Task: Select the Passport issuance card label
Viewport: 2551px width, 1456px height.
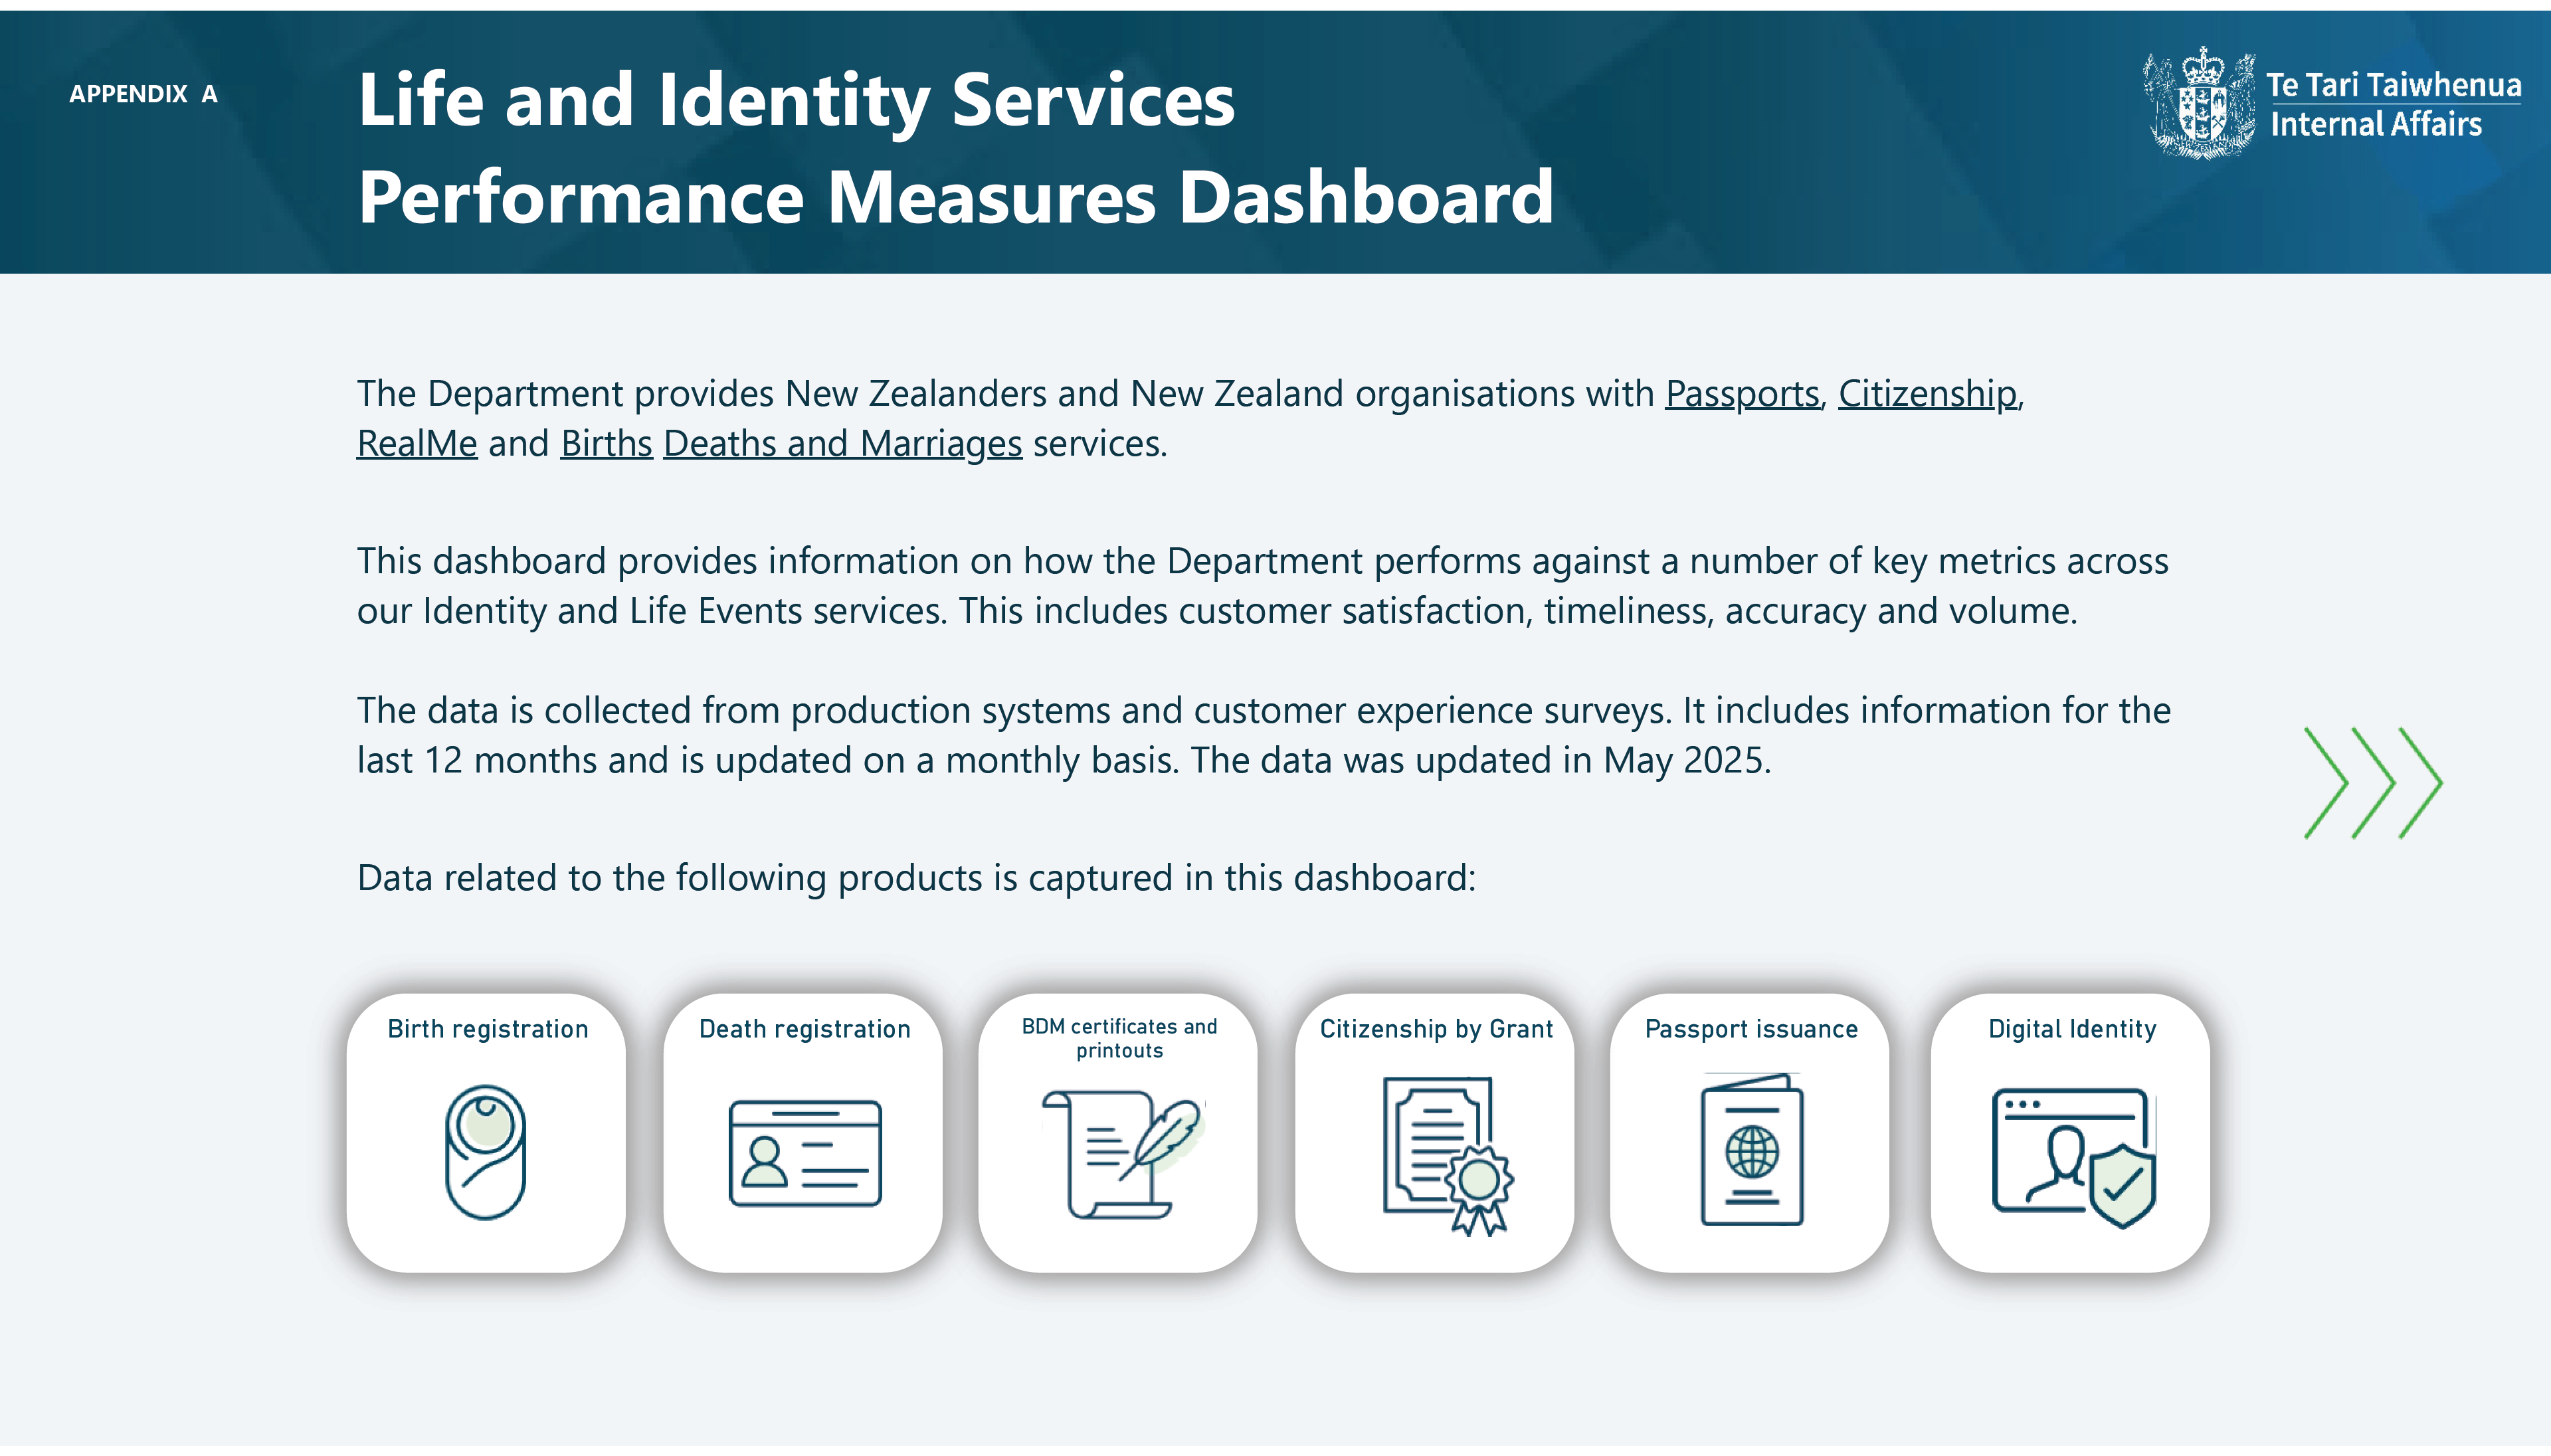Action: tap(1751, 1029)
